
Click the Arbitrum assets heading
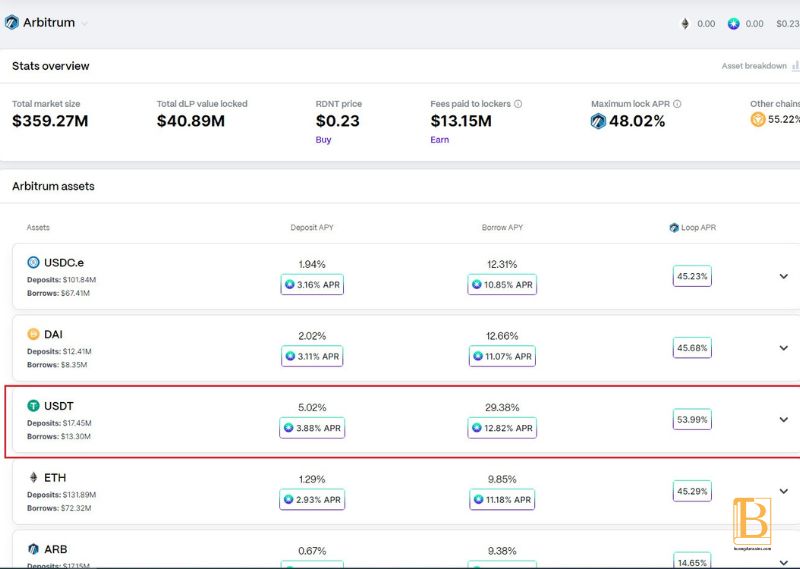point(53,186)
